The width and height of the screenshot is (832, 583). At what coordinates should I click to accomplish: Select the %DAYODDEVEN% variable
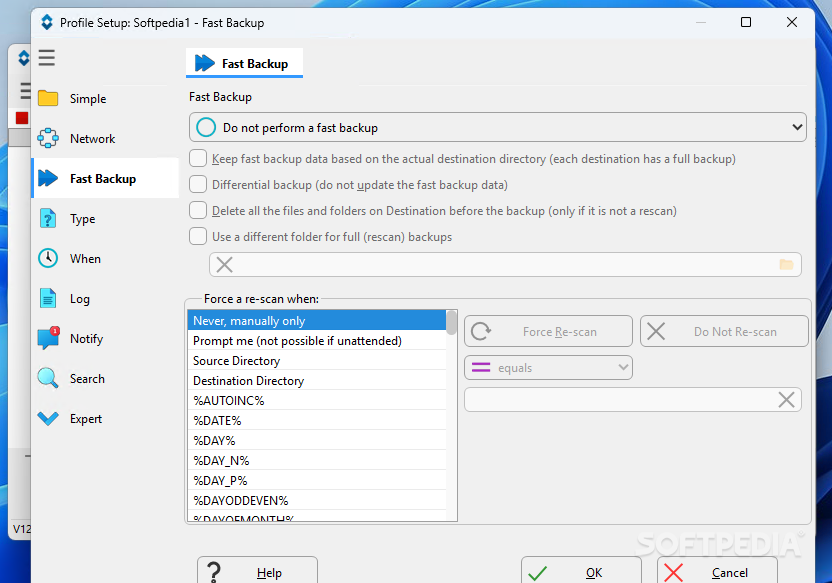click(317, 501)
